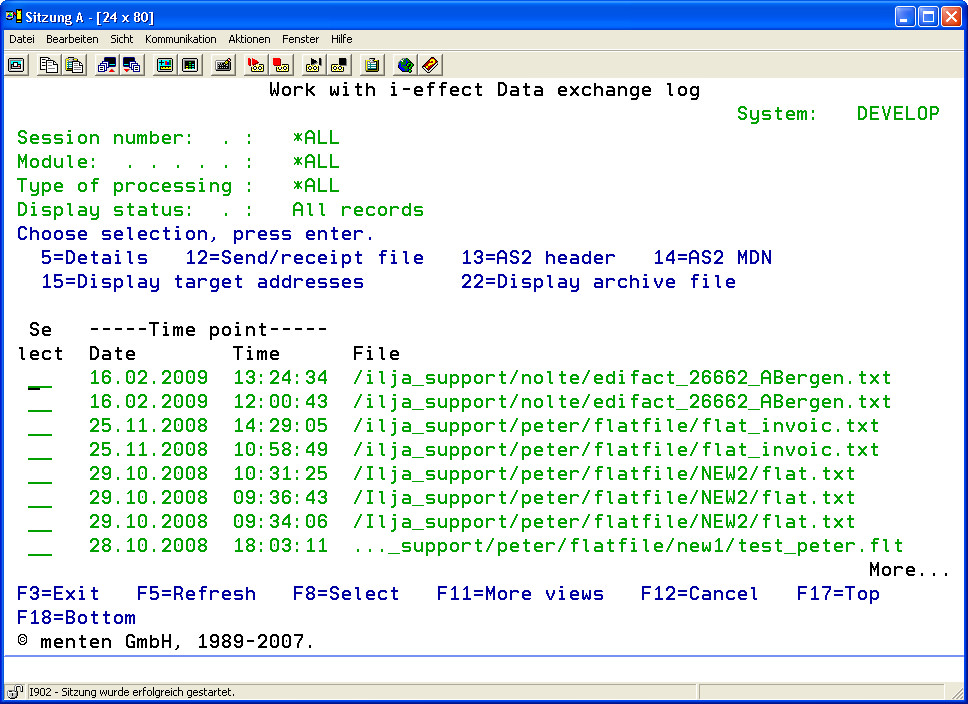Open the Aktionen menu
Viewport: 968px width, 704px height.
[249, 39]
